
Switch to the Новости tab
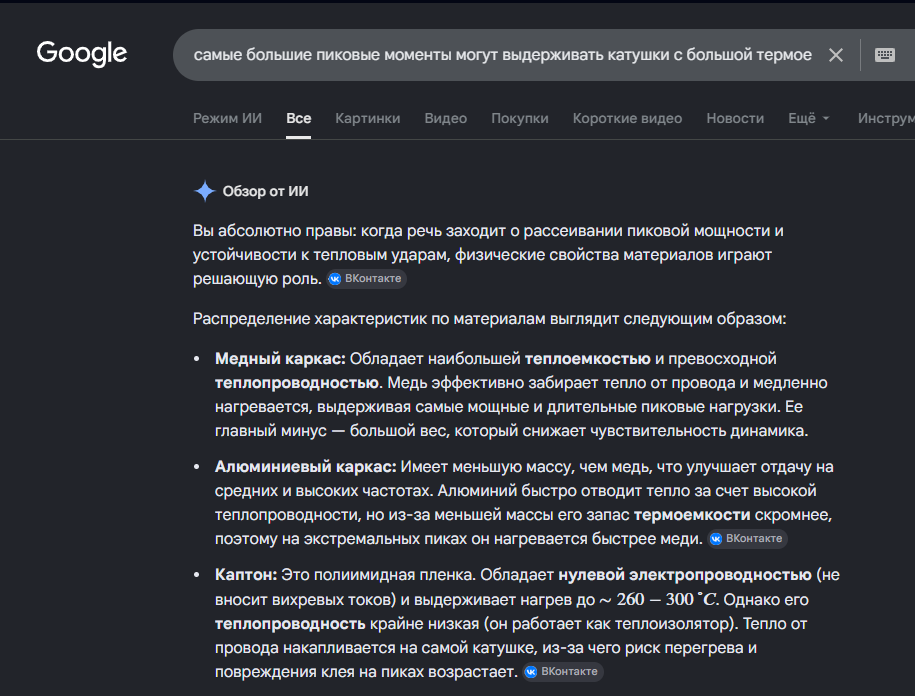coord(735,118)
